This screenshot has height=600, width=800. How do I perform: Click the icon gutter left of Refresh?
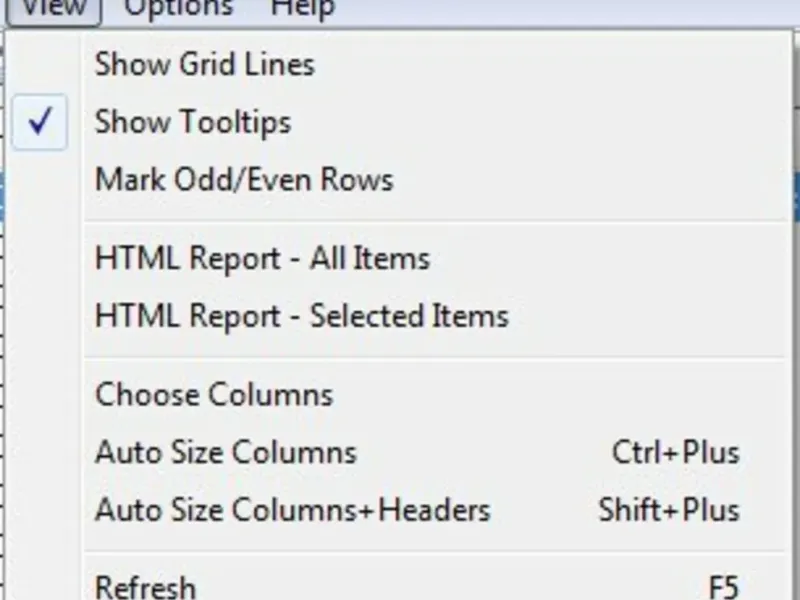click(x=41, y=586)
